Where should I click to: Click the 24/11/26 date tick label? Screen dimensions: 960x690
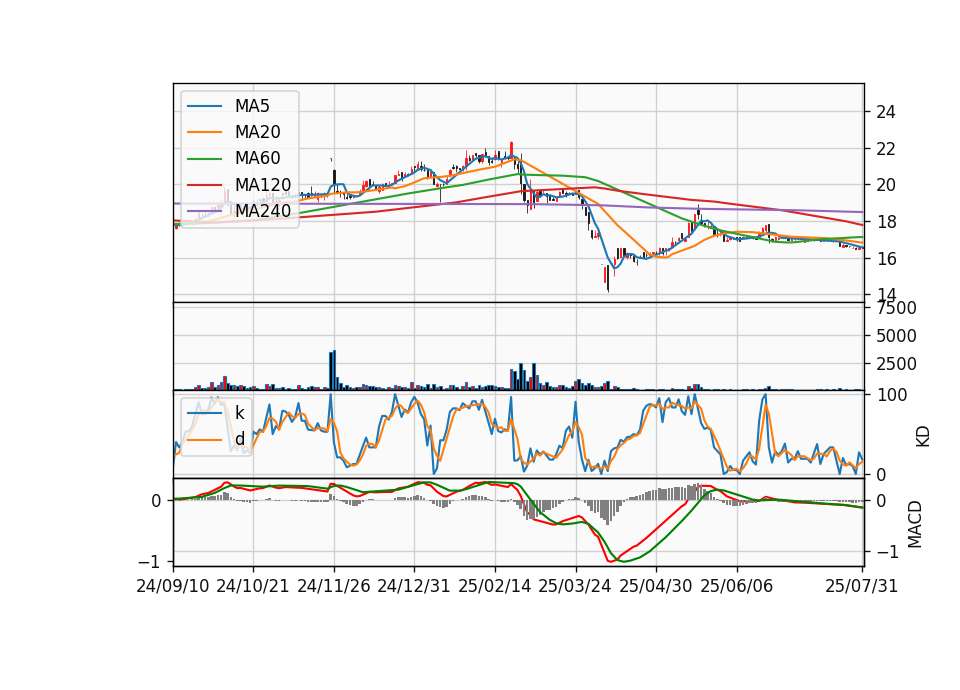click(x=334, y=586)
